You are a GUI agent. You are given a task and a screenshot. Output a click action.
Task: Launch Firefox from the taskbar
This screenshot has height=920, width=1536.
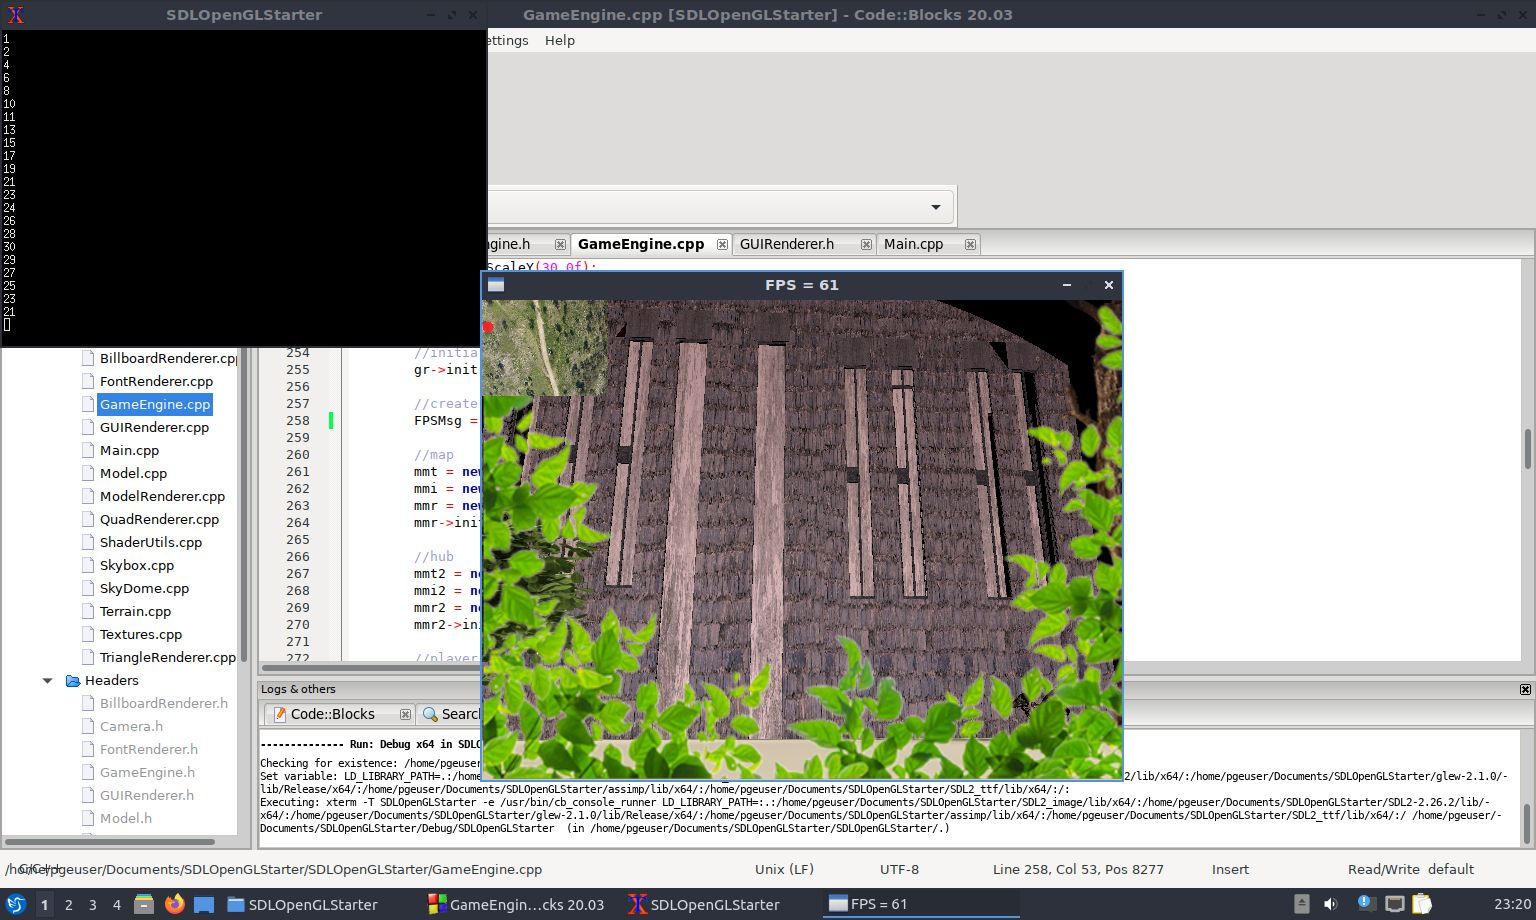(175, 905)
